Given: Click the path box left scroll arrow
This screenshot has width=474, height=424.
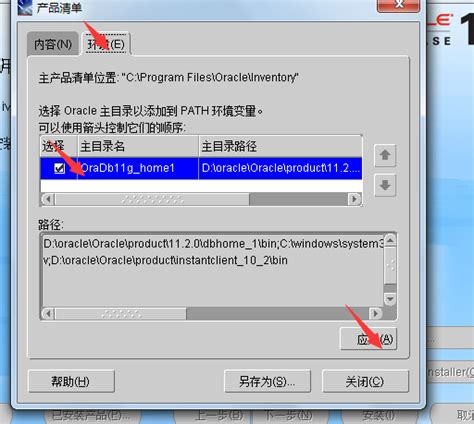Looking at the screenshot, I should [48, 314].
